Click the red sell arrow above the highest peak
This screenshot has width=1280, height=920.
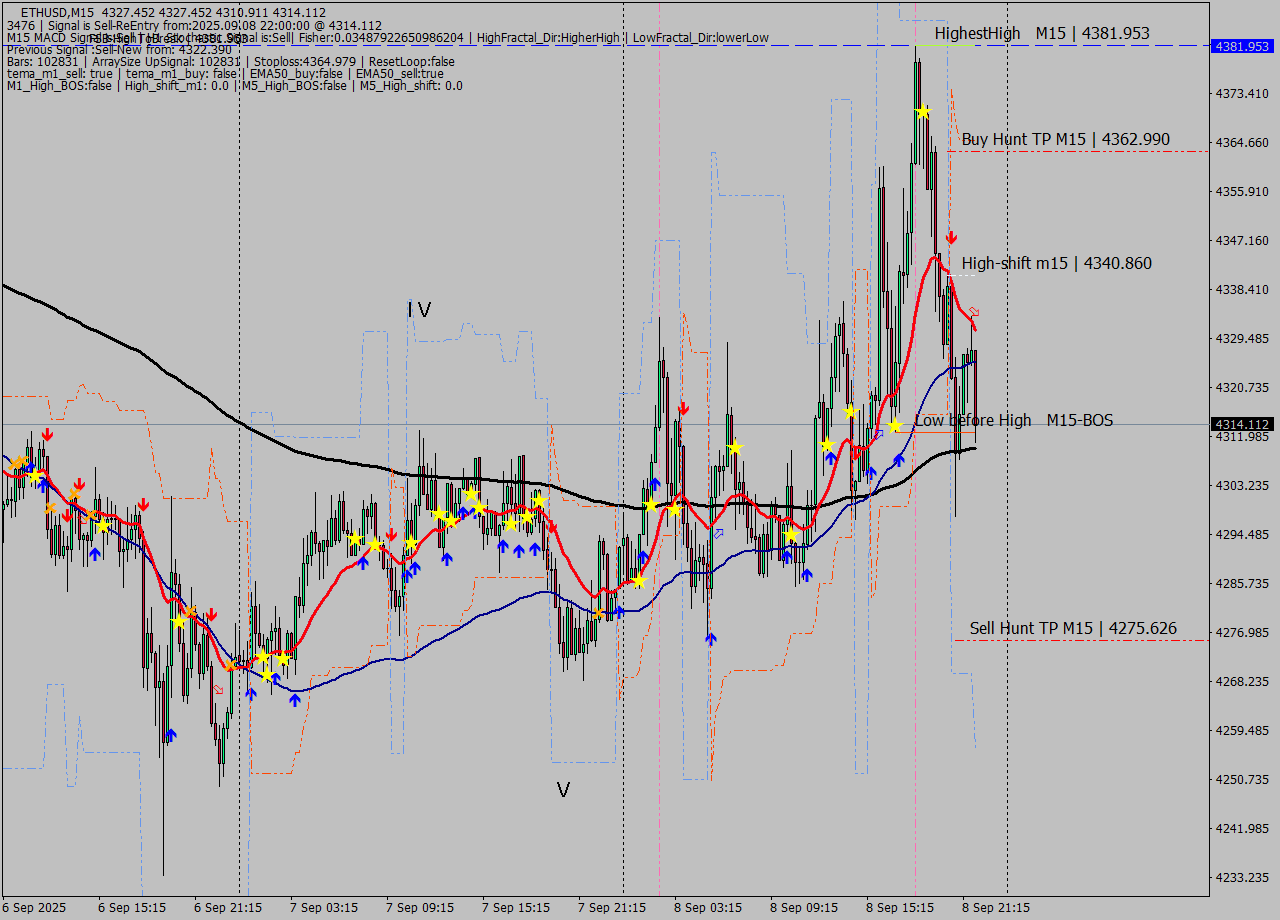951,238
